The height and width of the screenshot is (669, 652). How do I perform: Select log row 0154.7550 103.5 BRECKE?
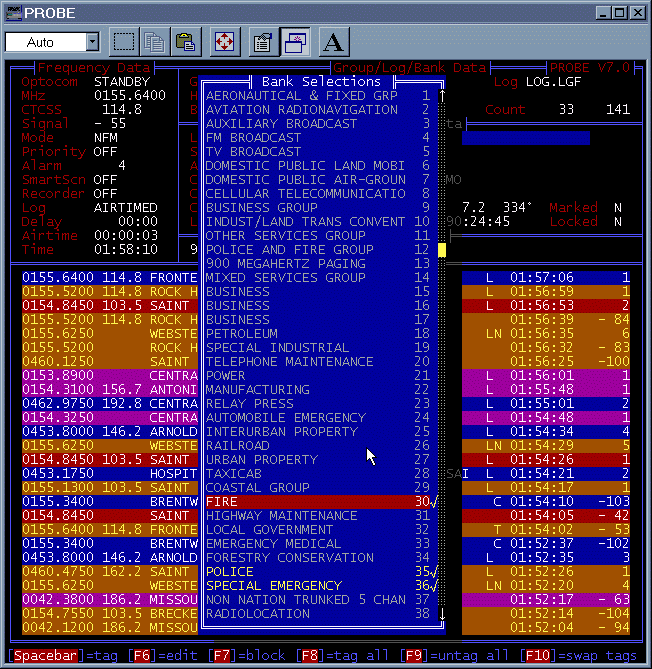point(110,614)
